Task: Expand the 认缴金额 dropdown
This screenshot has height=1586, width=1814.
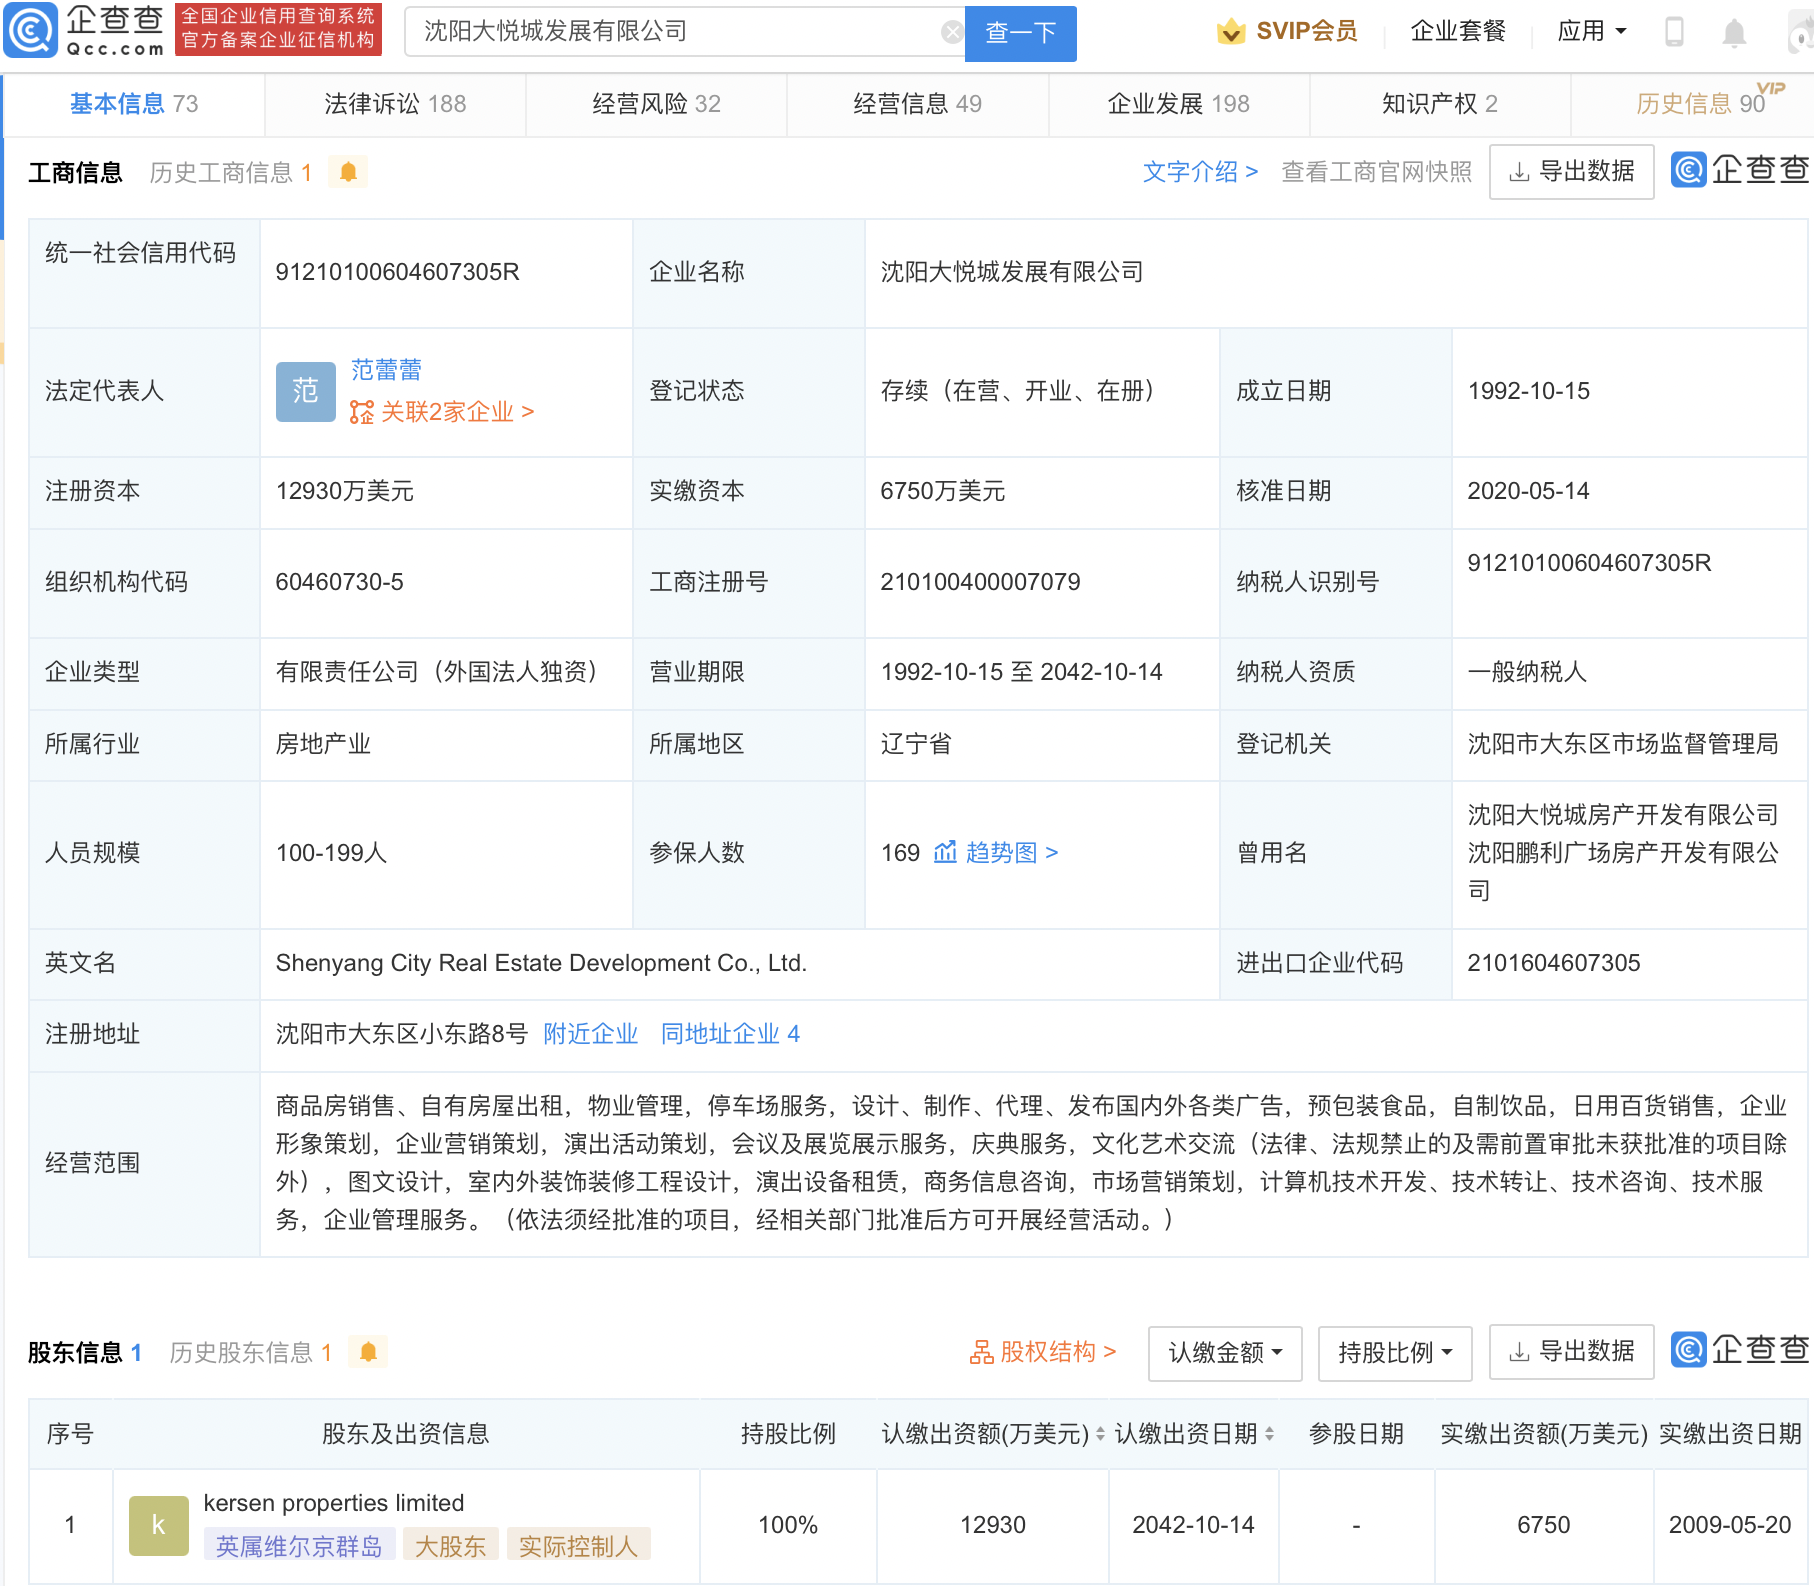Action: pyautogui.click(x=1225, y=1353)
